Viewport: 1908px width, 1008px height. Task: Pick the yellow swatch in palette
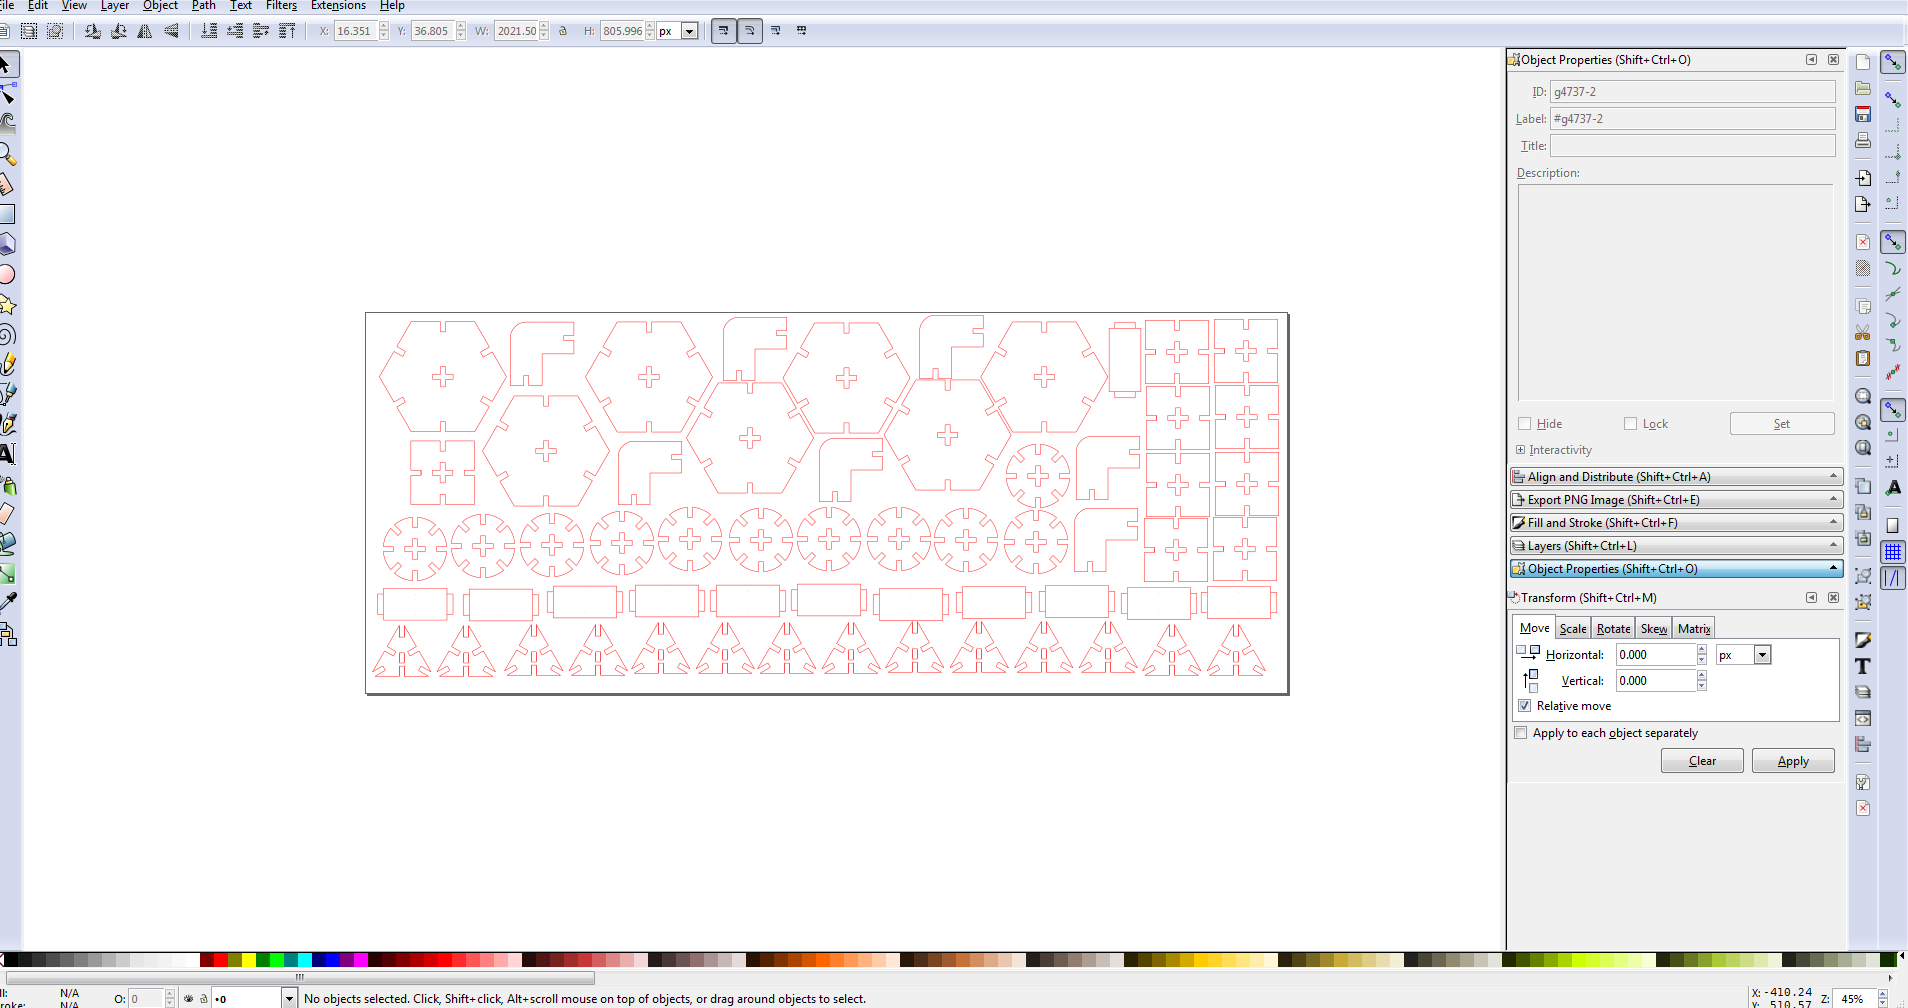[x=249, y=960]
